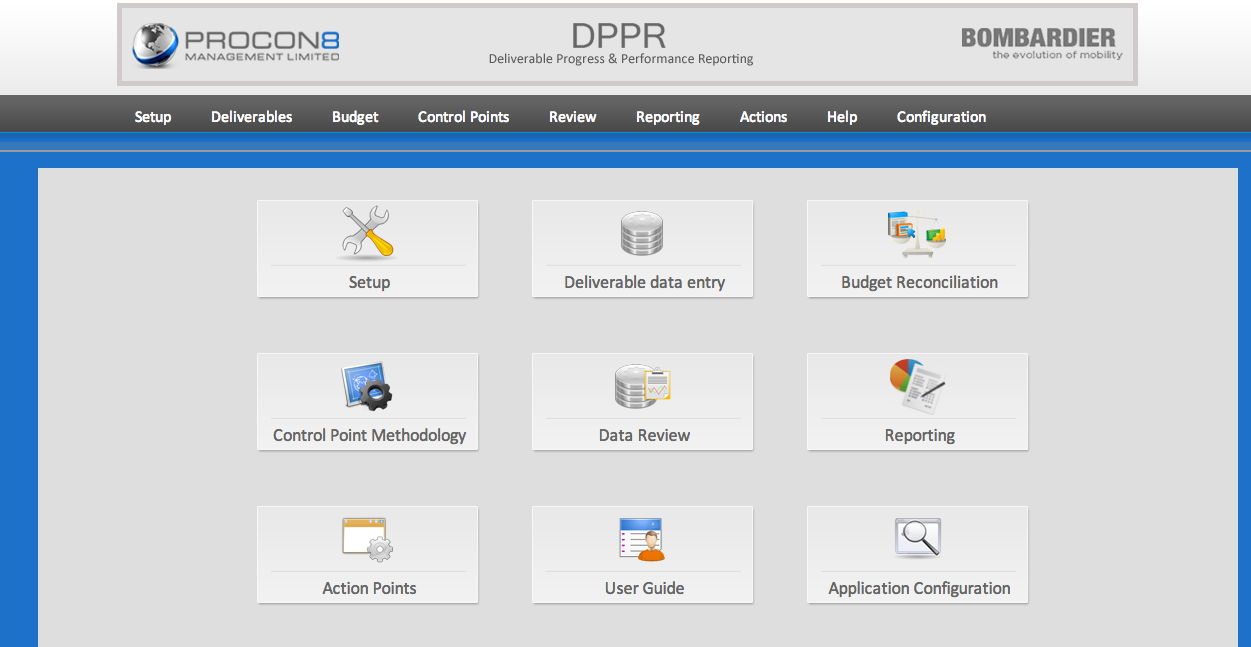Screen dimensions: 1251x647
Task: Open the Setup menu in navigation bar
Action: (x=153, y=117)
